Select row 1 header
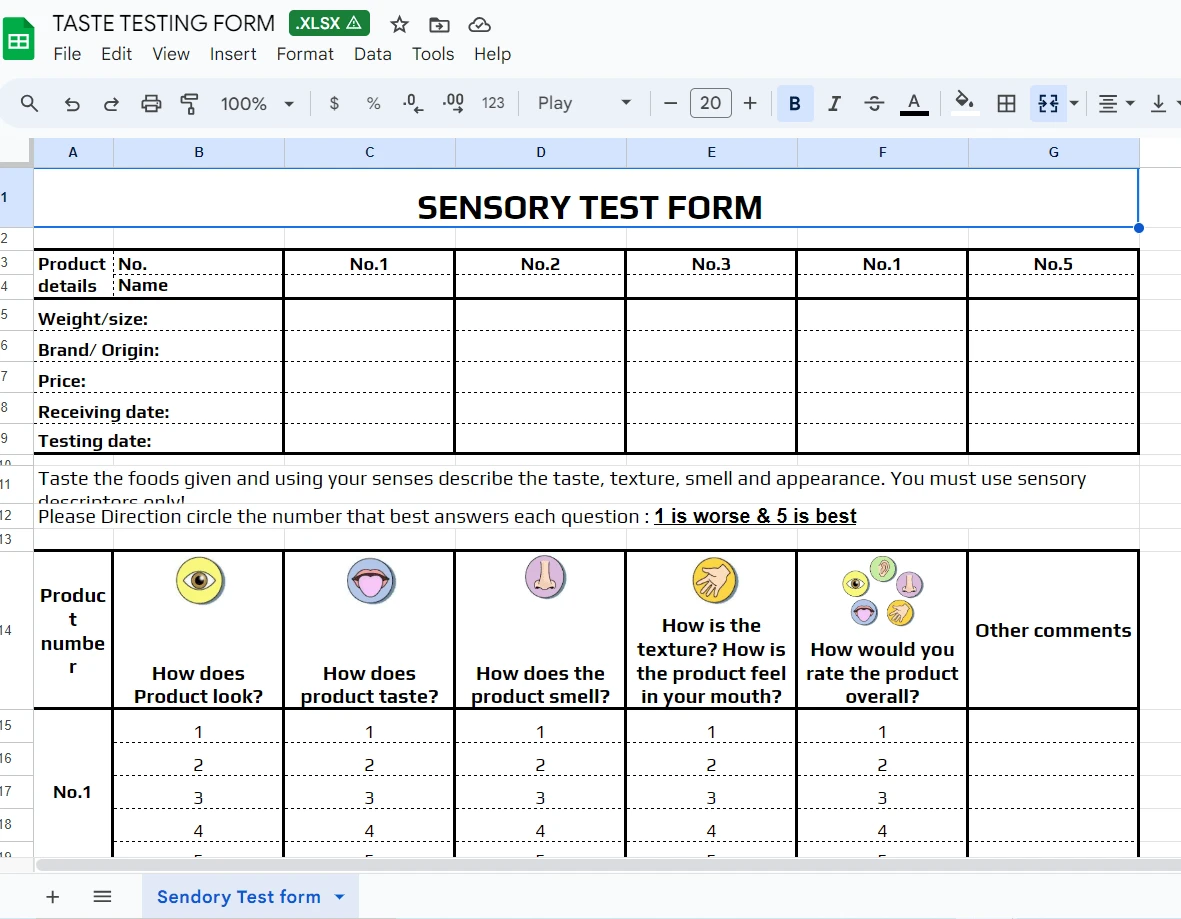The height and width of the screenshot is (919, 1181). (x=17, y=197)
